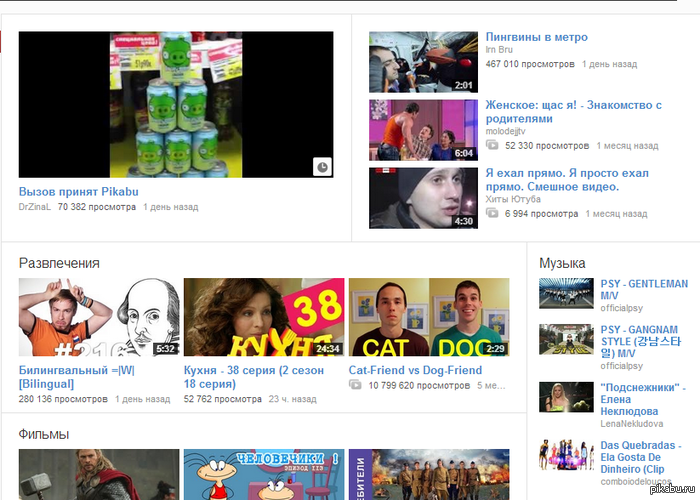This screenshot has height=500, width=700.
Task: Open the Thor movie thumbnail under Фильмы
Action: tap(99, 475)
